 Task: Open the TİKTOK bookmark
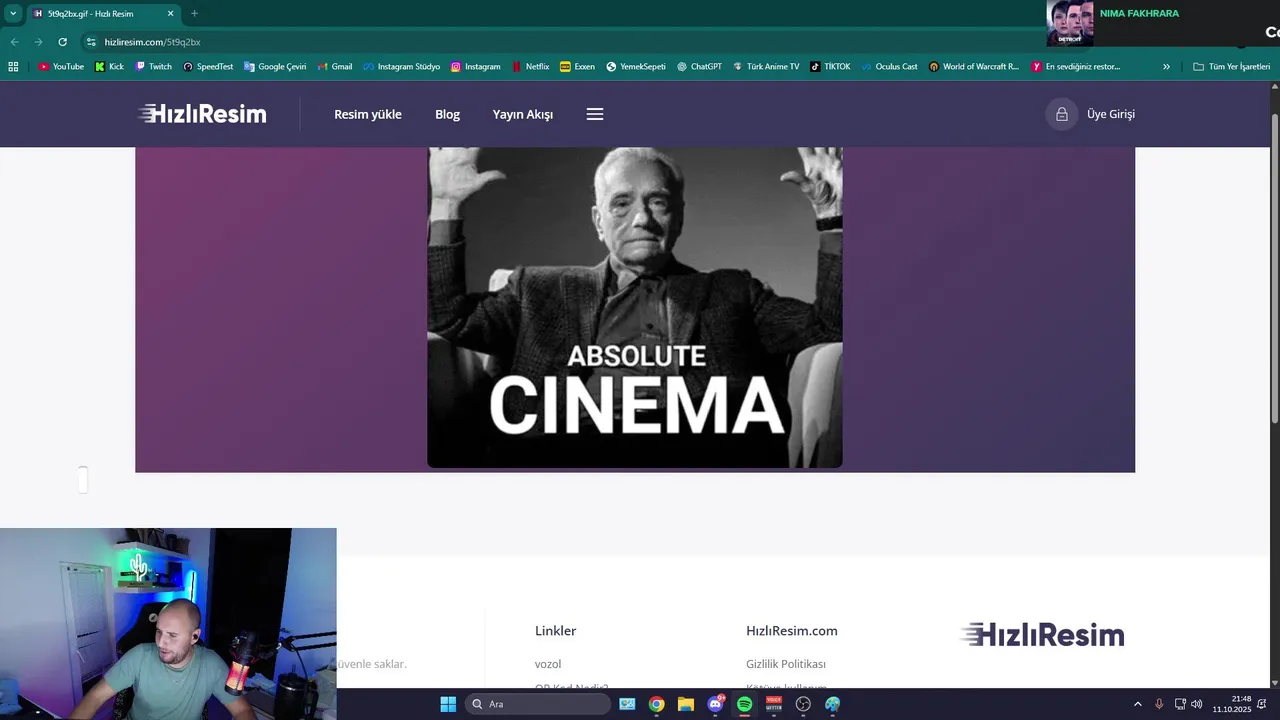(x=830, y=66)
